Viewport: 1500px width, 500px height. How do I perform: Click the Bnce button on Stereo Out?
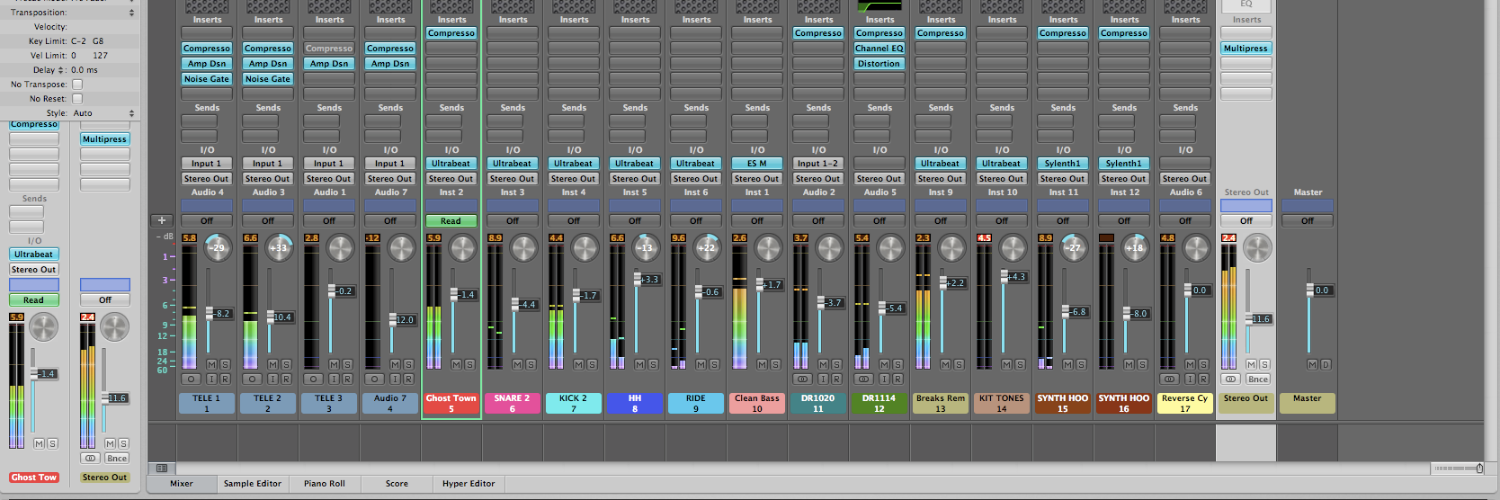click(x=1258, y=379)
